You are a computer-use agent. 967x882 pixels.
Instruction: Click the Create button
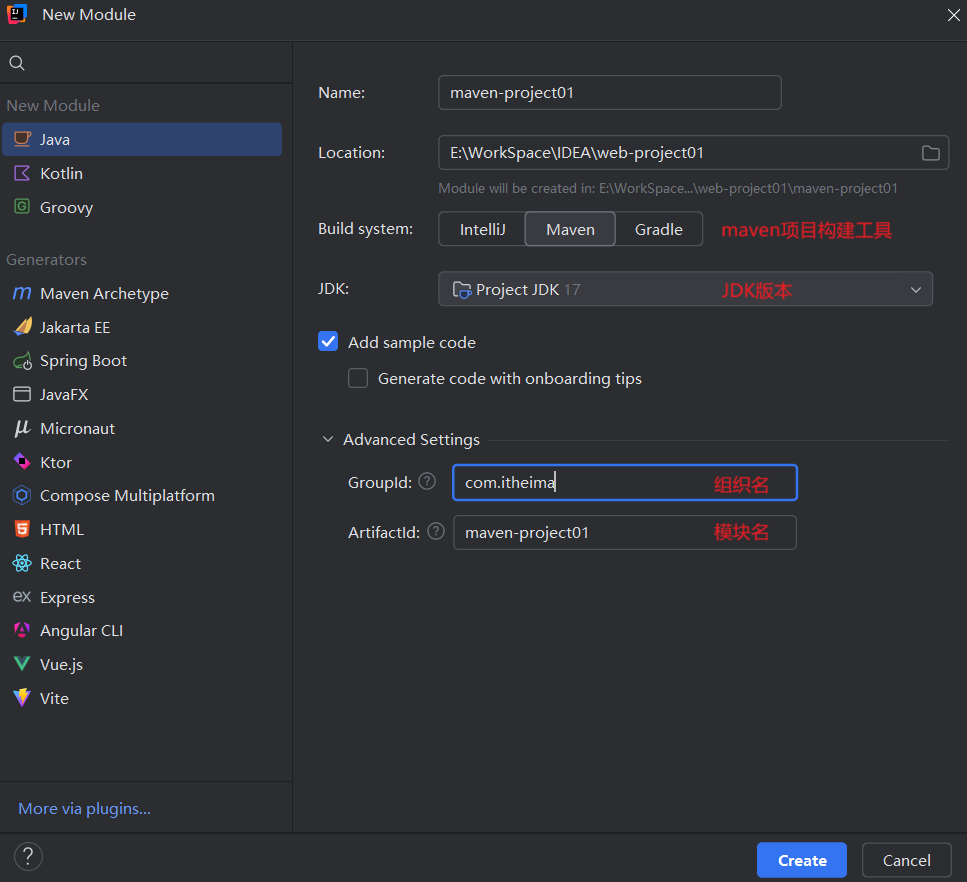point(802,860)
